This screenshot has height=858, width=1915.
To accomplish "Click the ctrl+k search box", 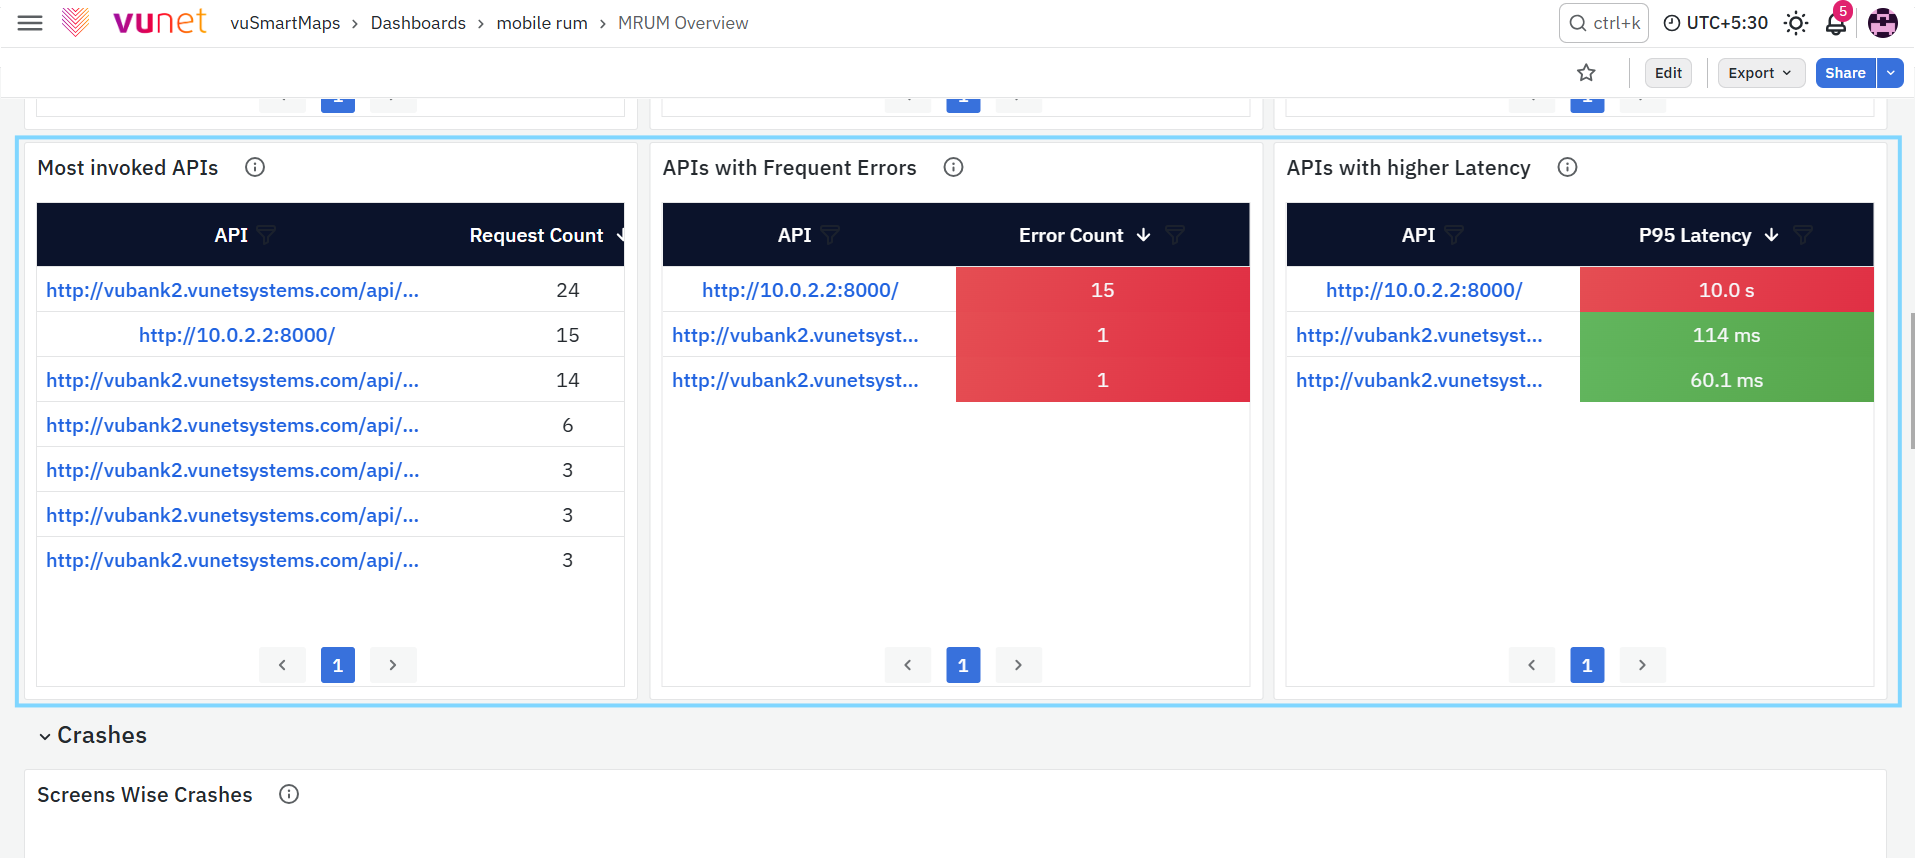I will tap(1604, 23).
